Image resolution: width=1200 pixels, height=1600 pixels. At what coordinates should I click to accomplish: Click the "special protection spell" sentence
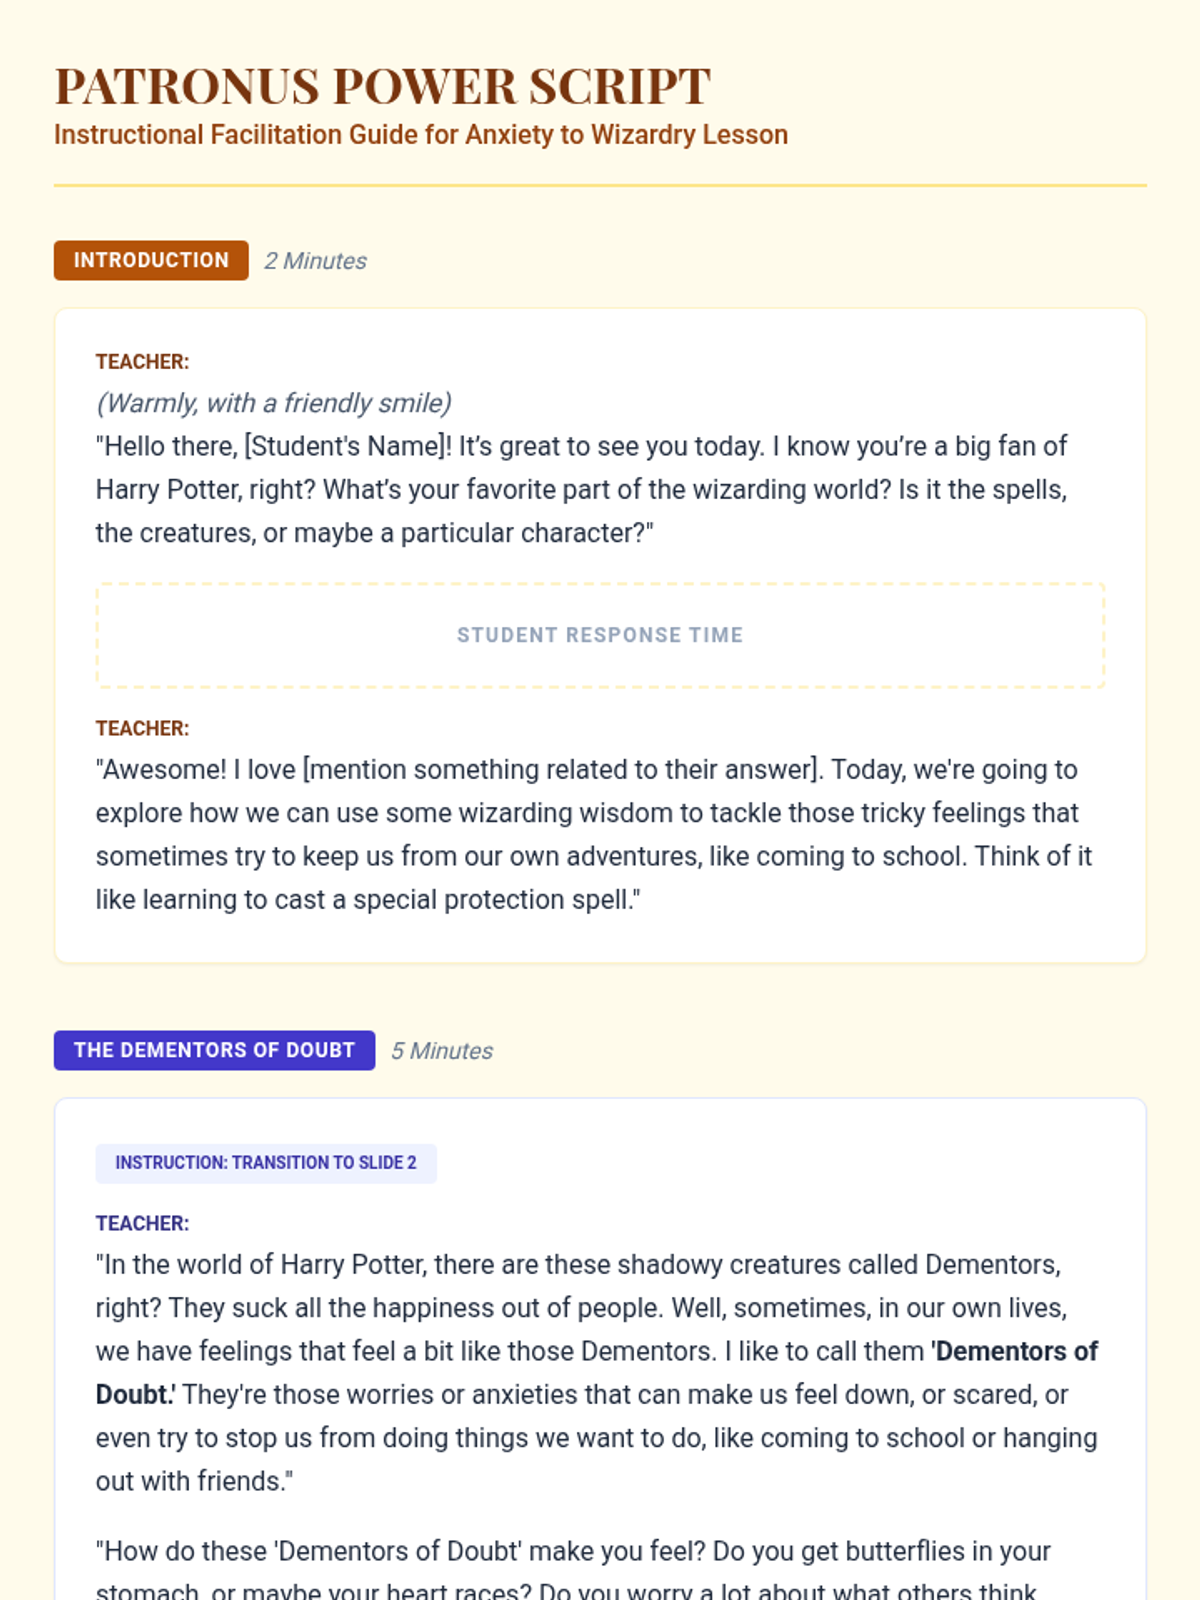click(x=368, y=900)
